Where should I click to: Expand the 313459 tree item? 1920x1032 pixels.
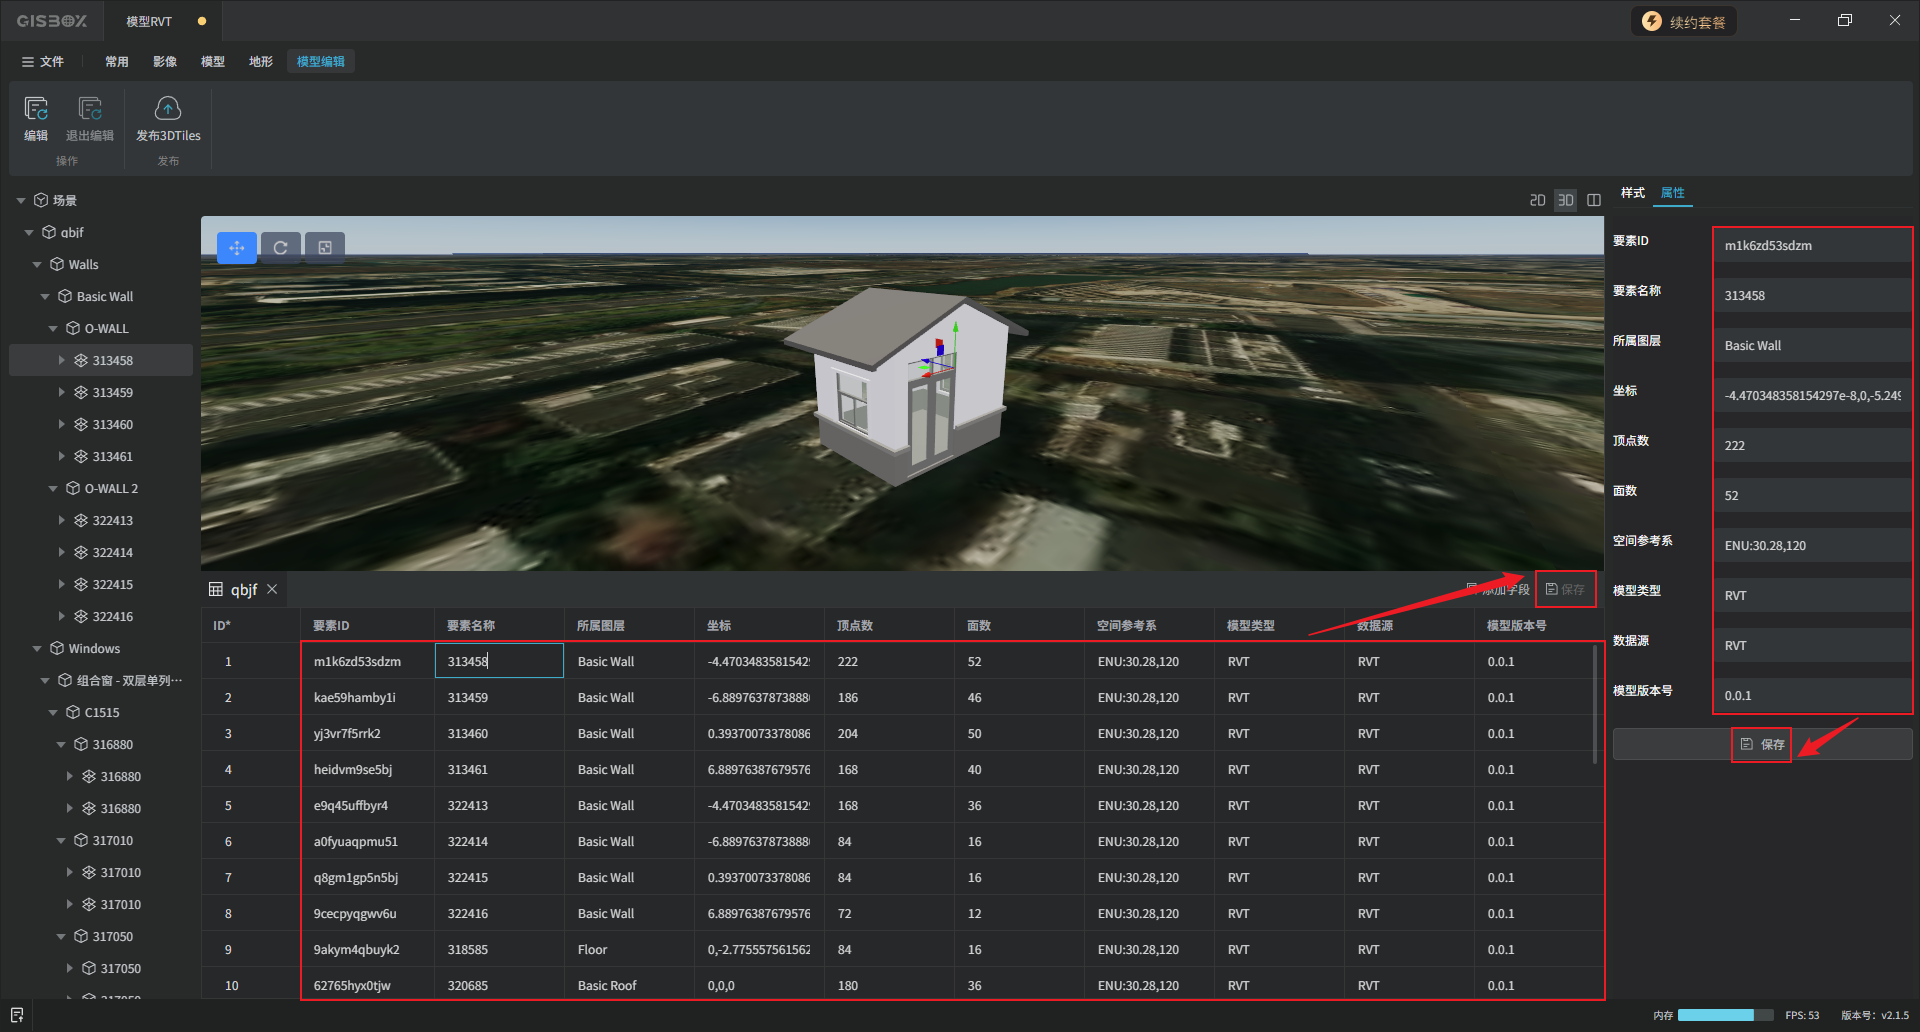point(62,393)
